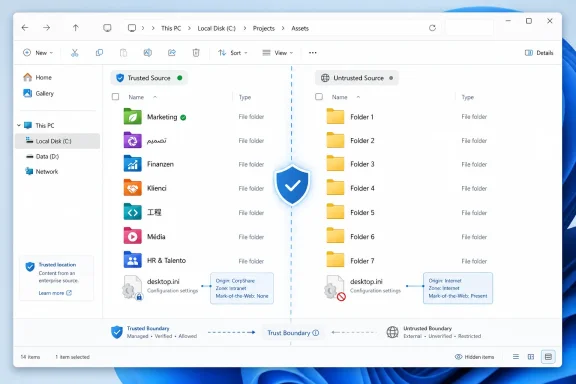This screenshot has height=384, width=576.
Task: Expand breadcrumb chevron after Projects
Action: tap(283, 28)
